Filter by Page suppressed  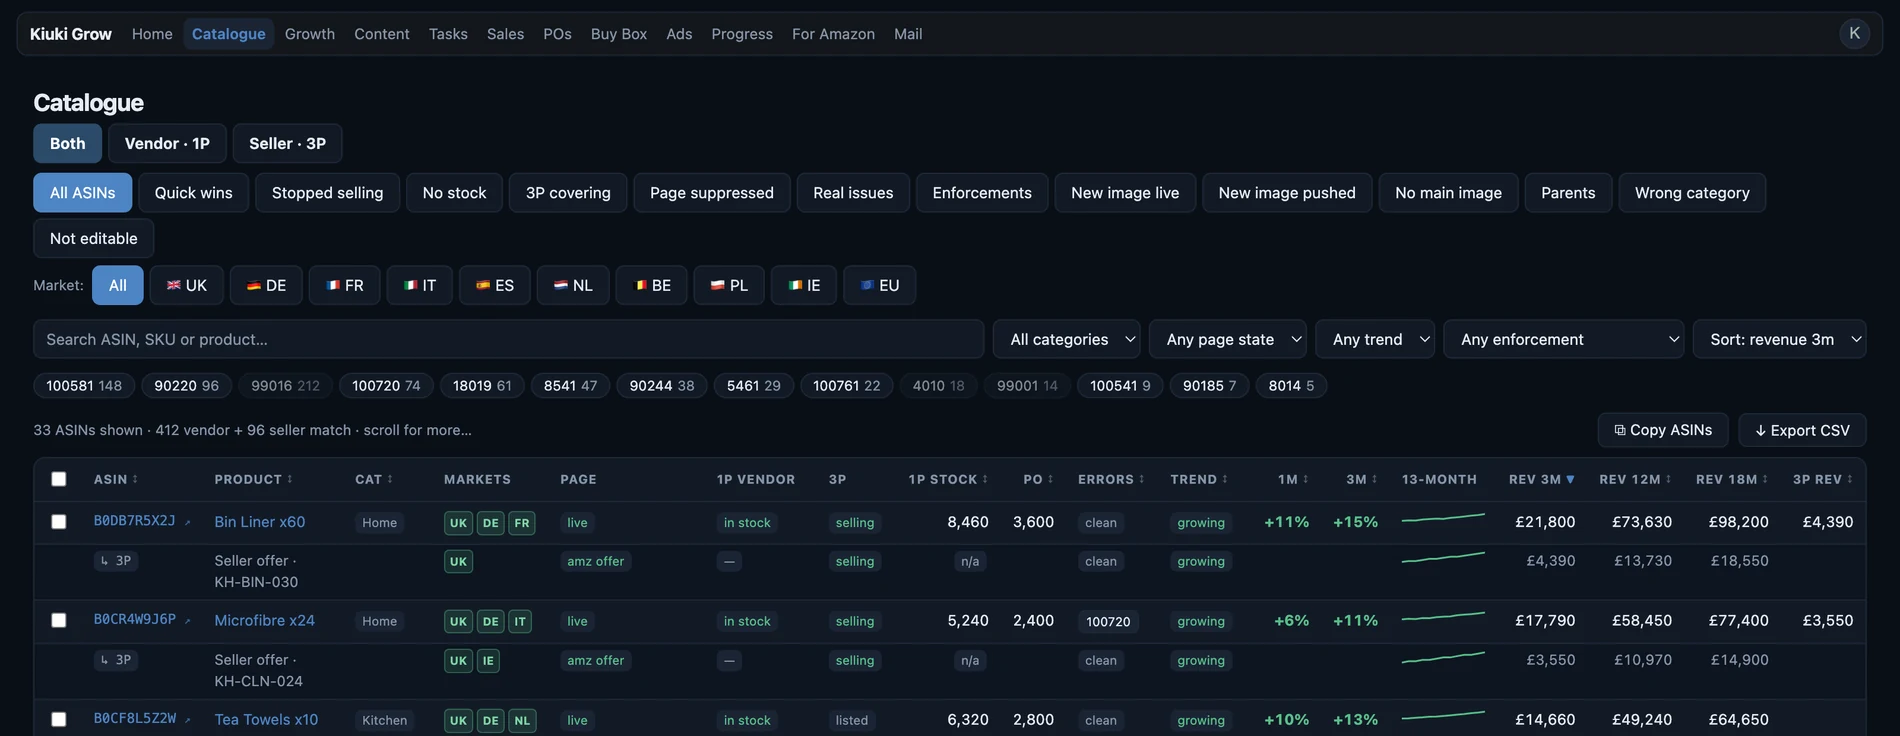click(x=712, y=192)
